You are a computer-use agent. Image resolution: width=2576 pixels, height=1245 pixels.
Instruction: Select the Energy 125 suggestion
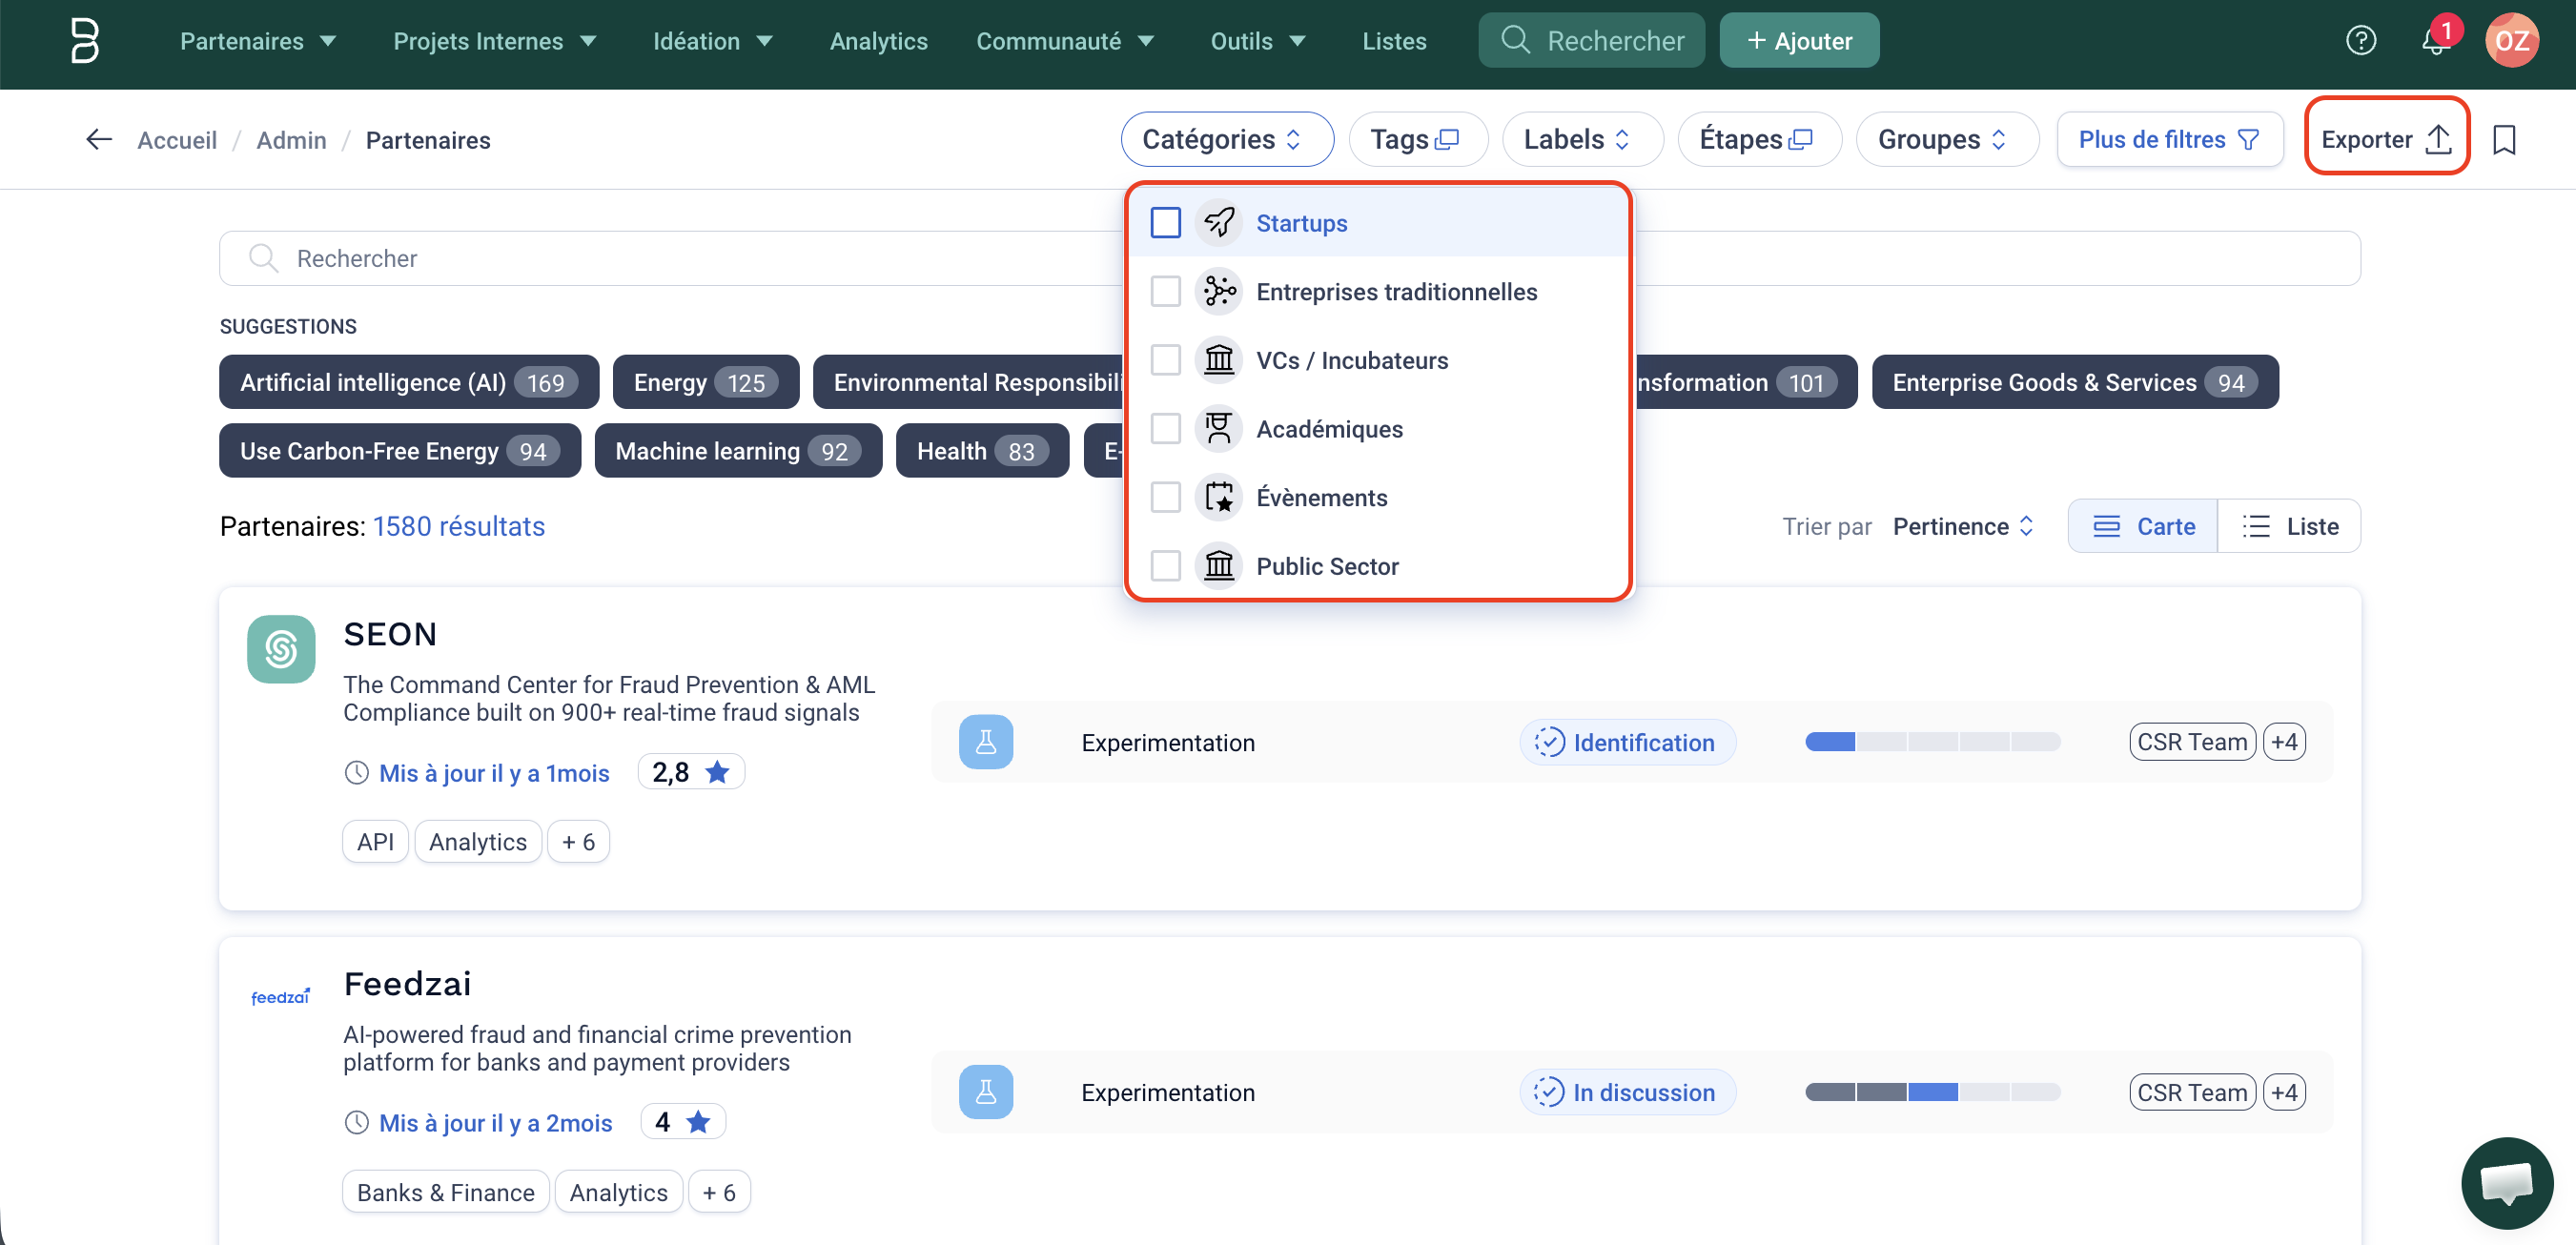[x=706, y=382]
